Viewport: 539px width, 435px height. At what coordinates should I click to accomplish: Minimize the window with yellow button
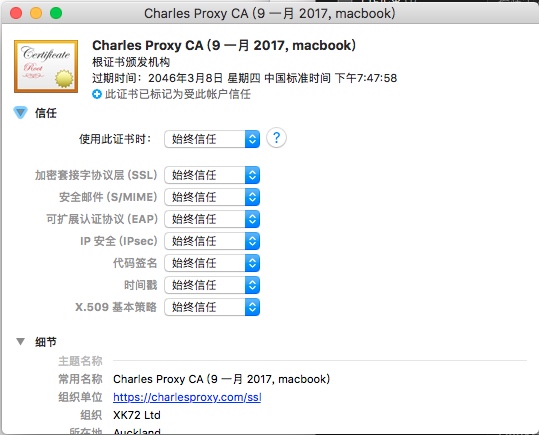[x=36, y=13]
